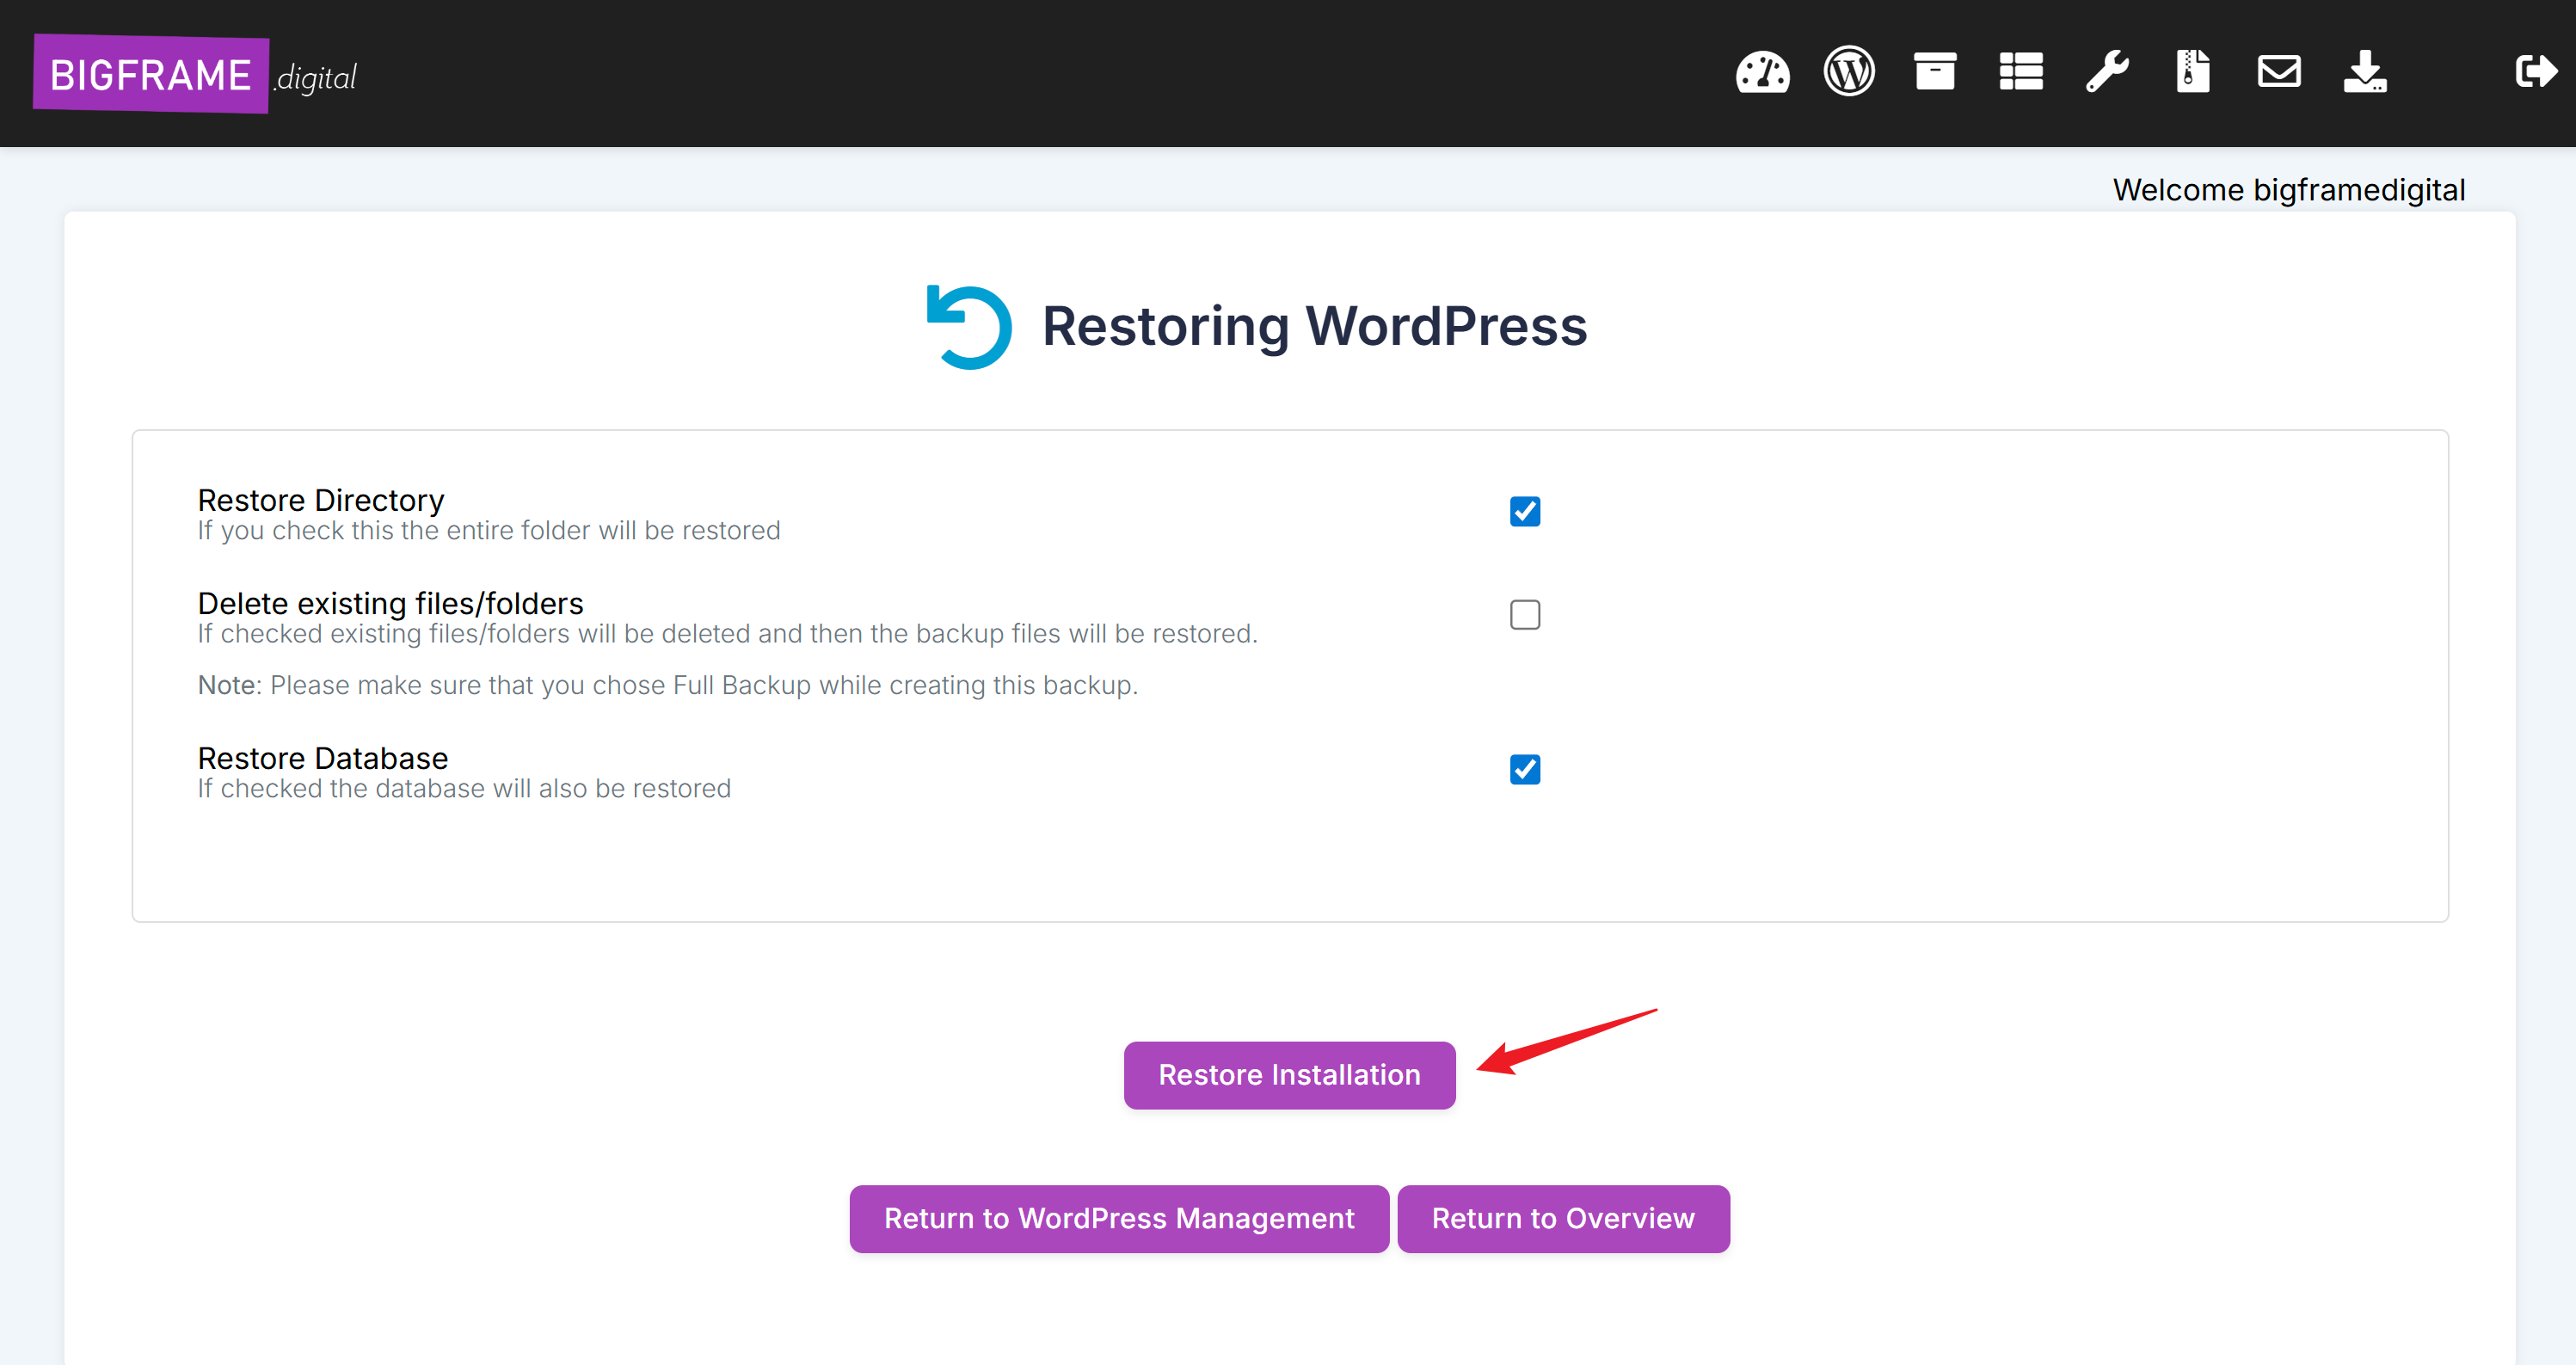Click the Restore Installation button
The height and width of the screenshot is (1365, 2576).
coord(1289,1075)
